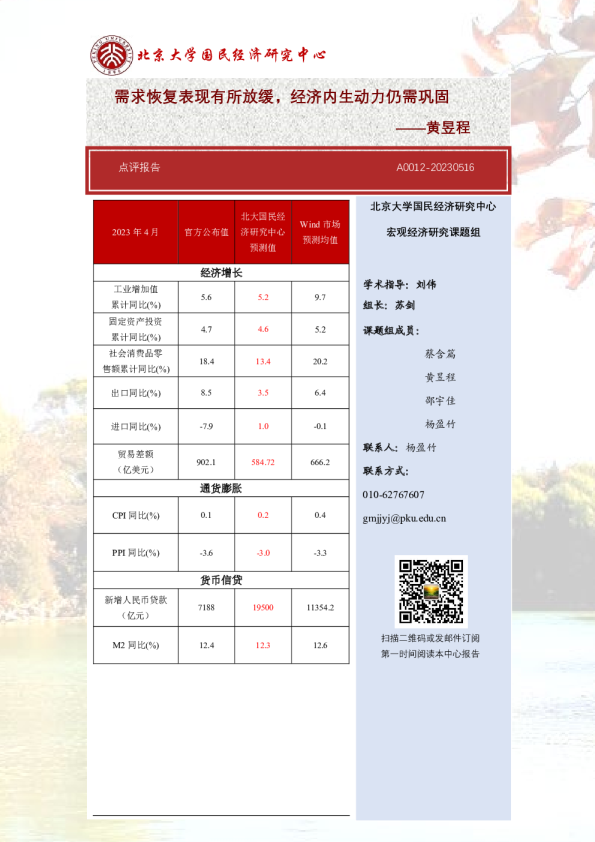The height and width of the screenshot is (842, 595).
Task: Click the 官方公布值 column header
Action: [x=206, y=232]
